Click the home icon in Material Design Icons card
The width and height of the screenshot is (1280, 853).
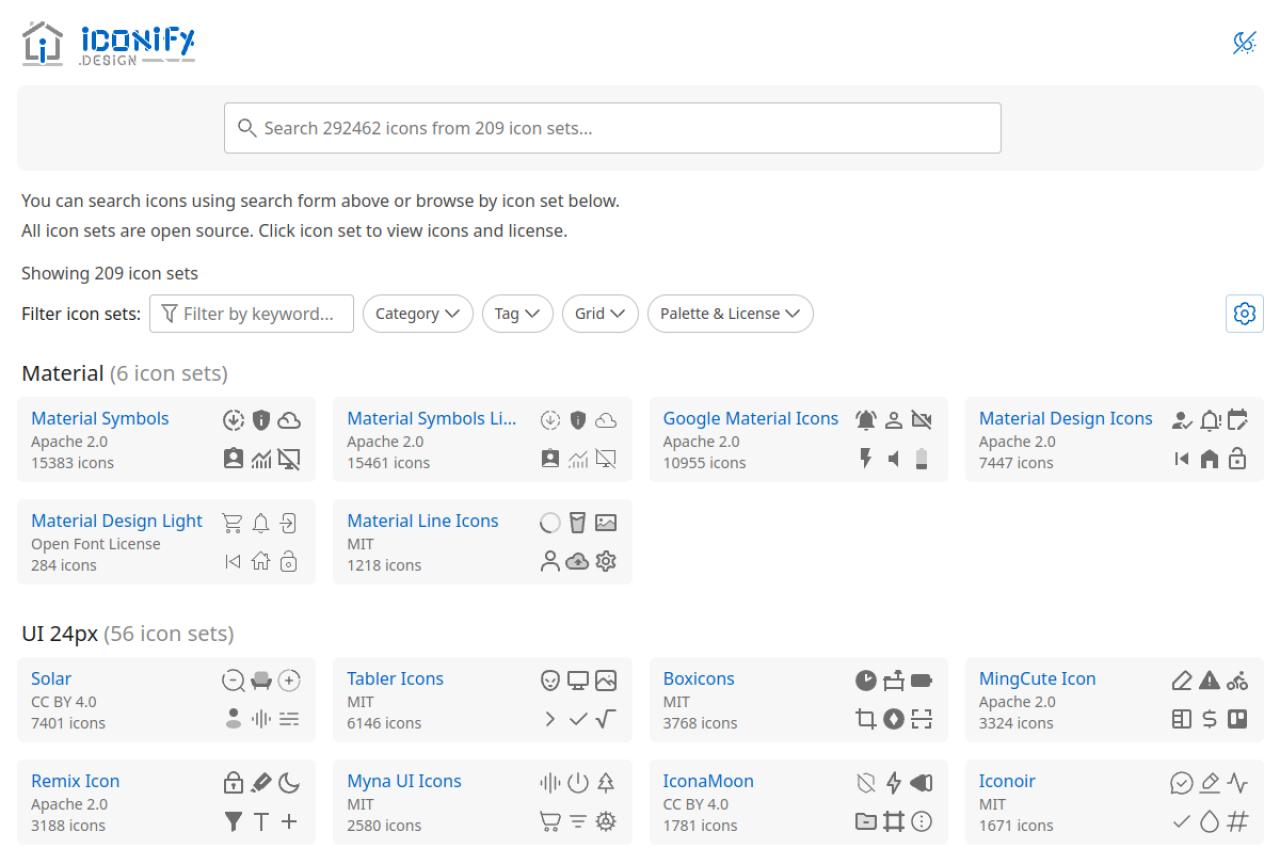1209,458
